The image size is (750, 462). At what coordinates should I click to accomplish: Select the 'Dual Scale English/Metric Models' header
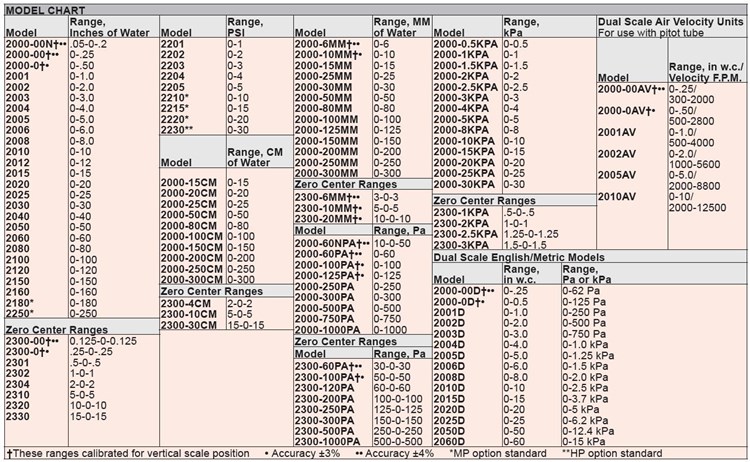pos(519,257)
